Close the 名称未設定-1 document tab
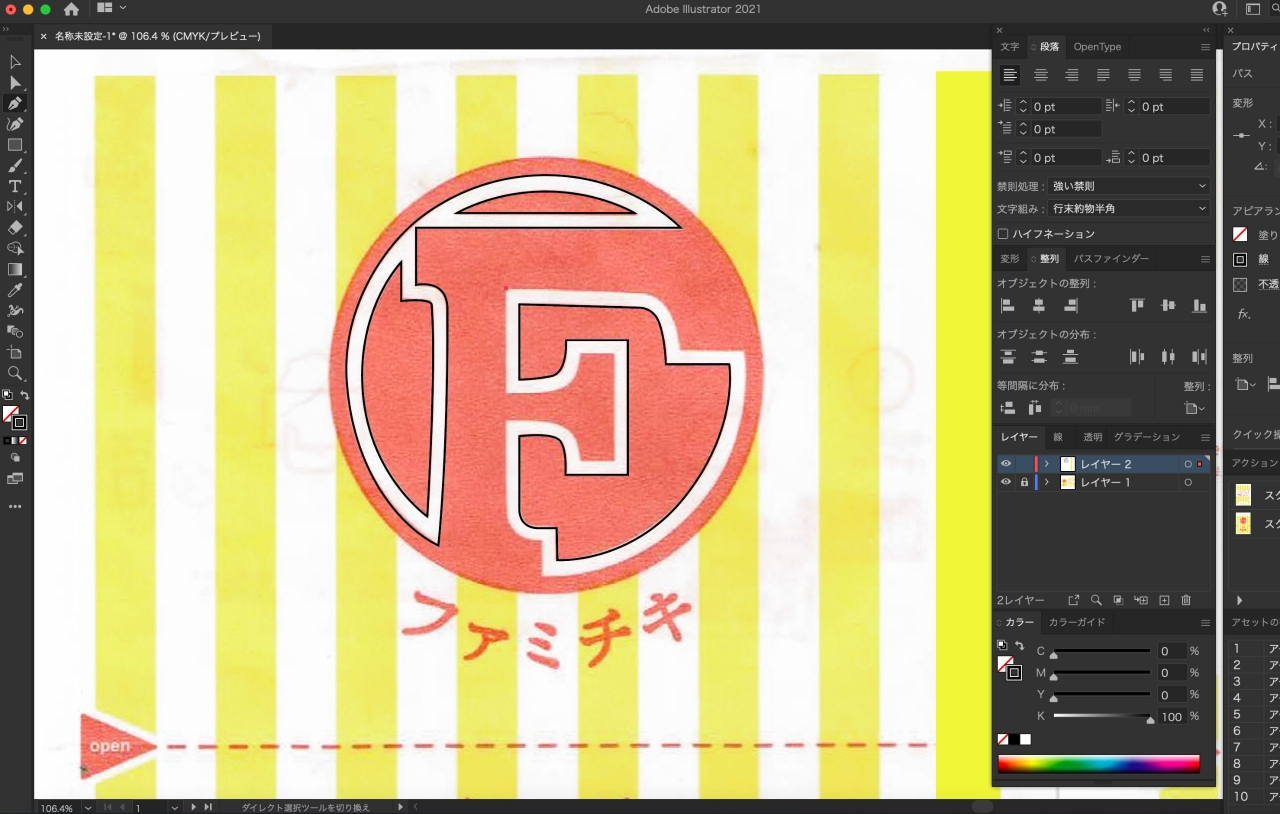Screen dimensions: 1280x814 tap(43, 36)
